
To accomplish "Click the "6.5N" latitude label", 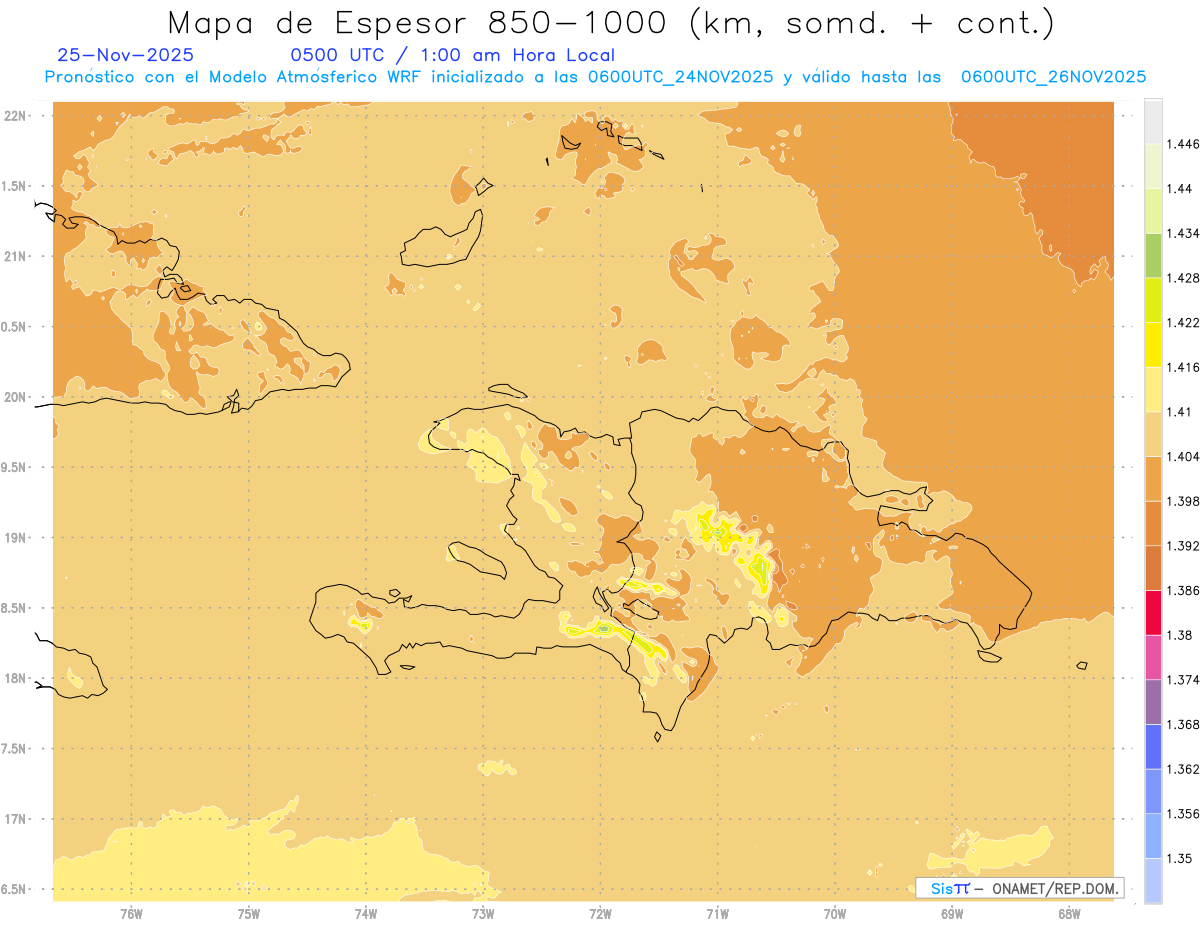I will tap(15, 889).
